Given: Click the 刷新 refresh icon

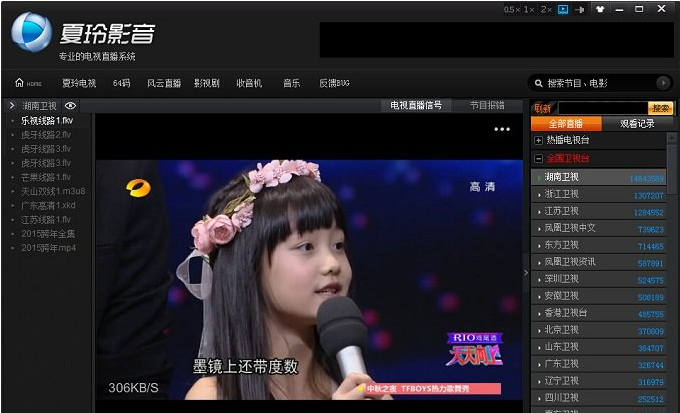Looking at the screenshot, I should (543, 108).
